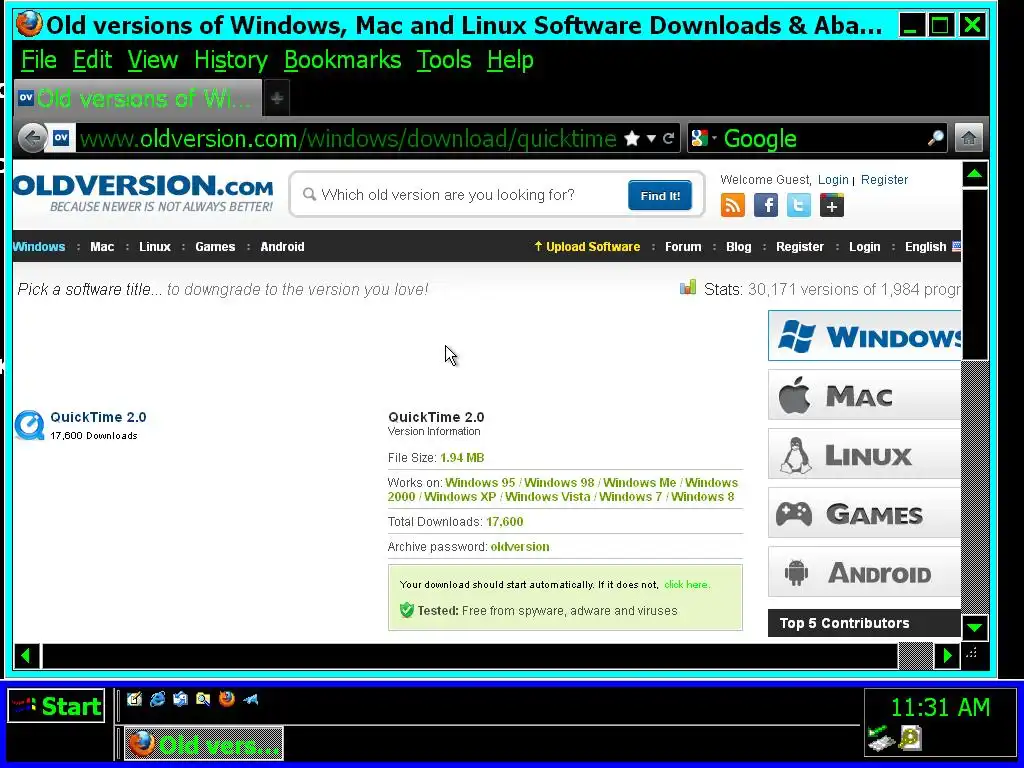Reload the page with the refresh icon

668,138
